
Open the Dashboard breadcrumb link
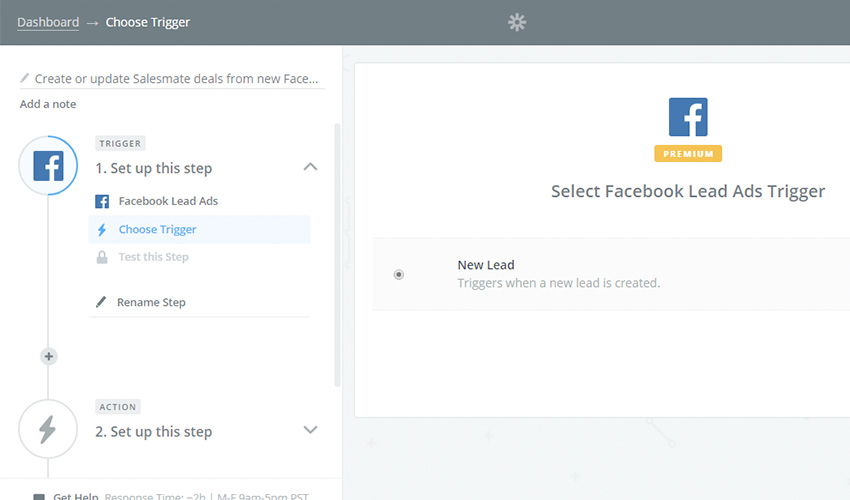pos(48,22)
